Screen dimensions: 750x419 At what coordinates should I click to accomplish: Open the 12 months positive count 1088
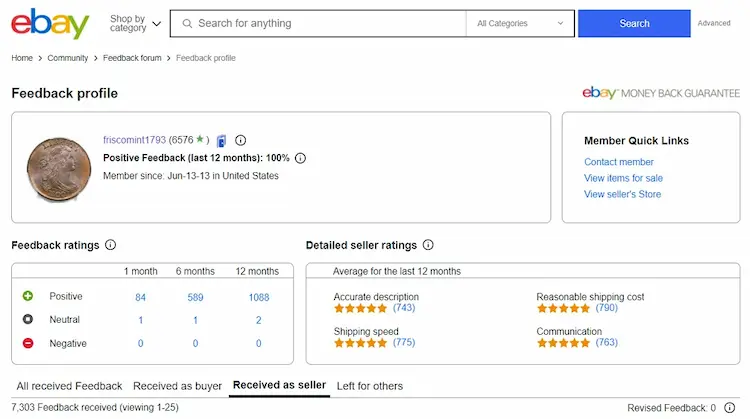click(x=258, y=296)
